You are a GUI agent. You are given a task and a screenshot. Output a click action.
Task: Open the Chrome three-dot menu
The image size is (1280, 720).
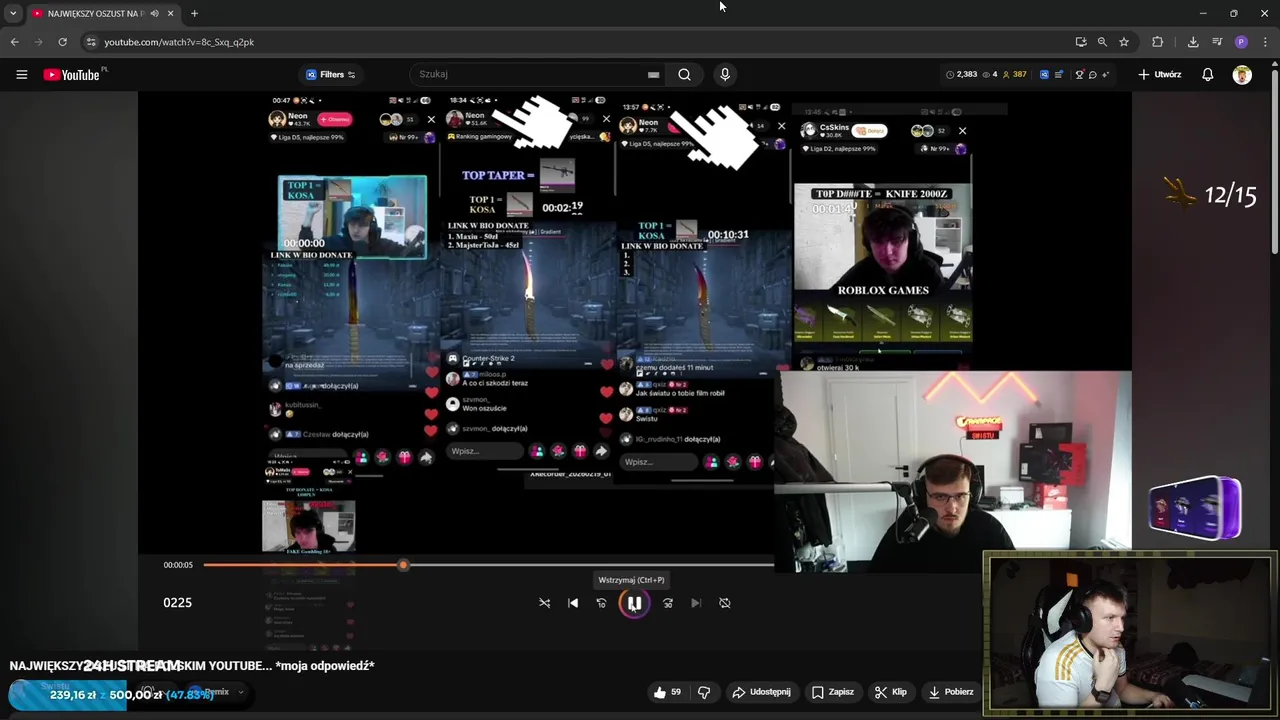coord(1265,42)
